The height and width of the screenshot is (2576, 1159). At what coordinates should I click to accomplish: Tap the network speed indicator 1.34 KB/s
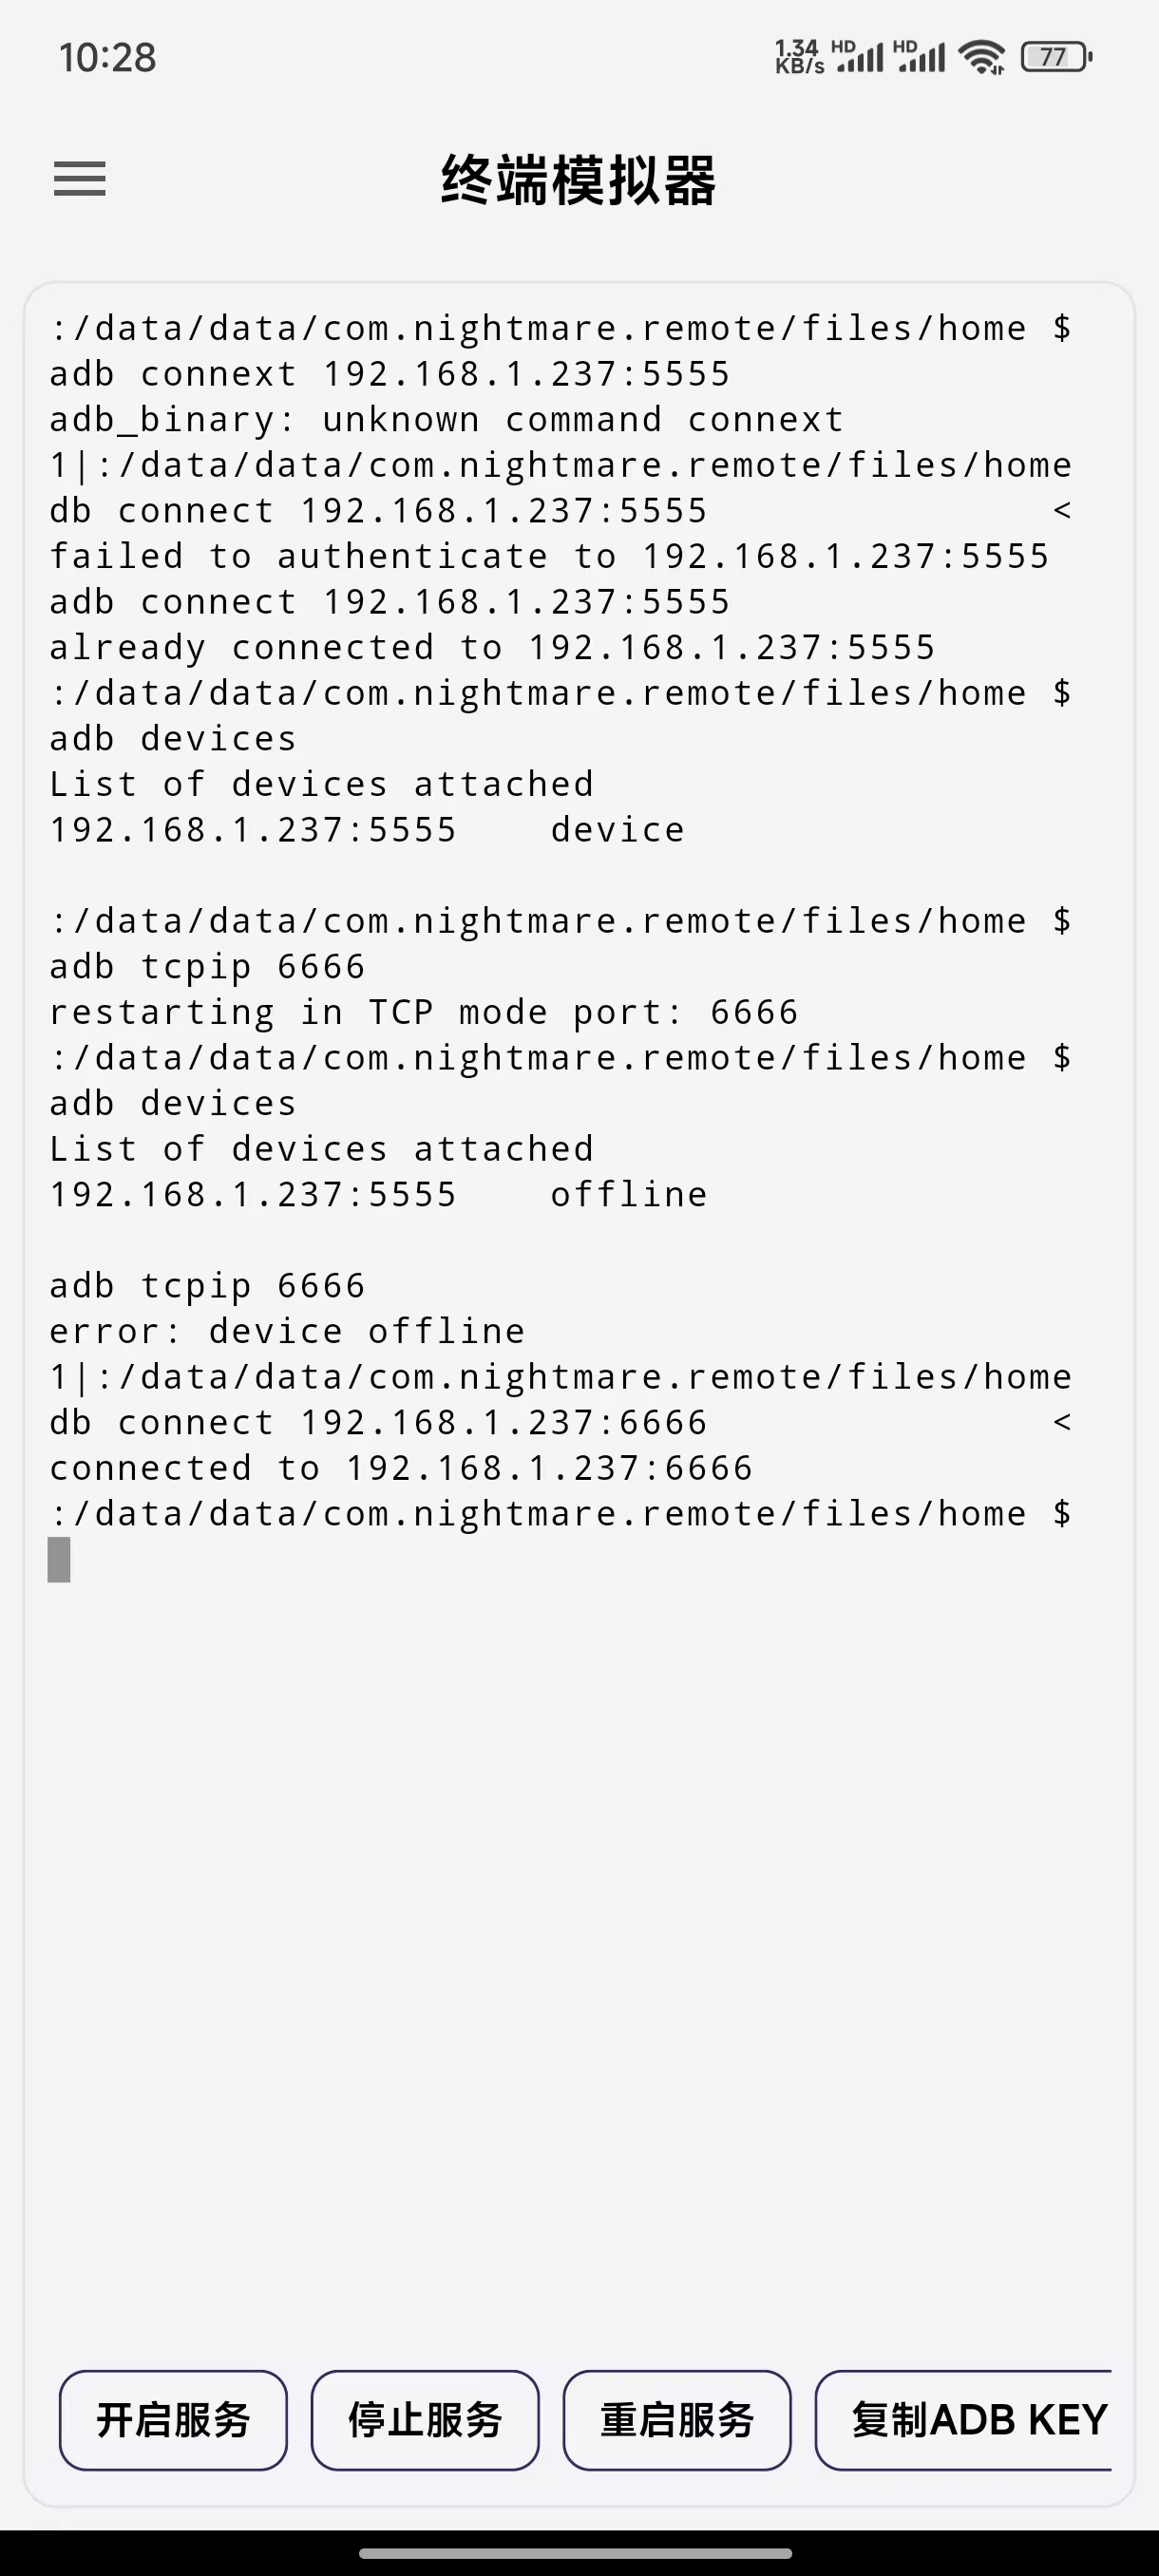pos(797,57)
